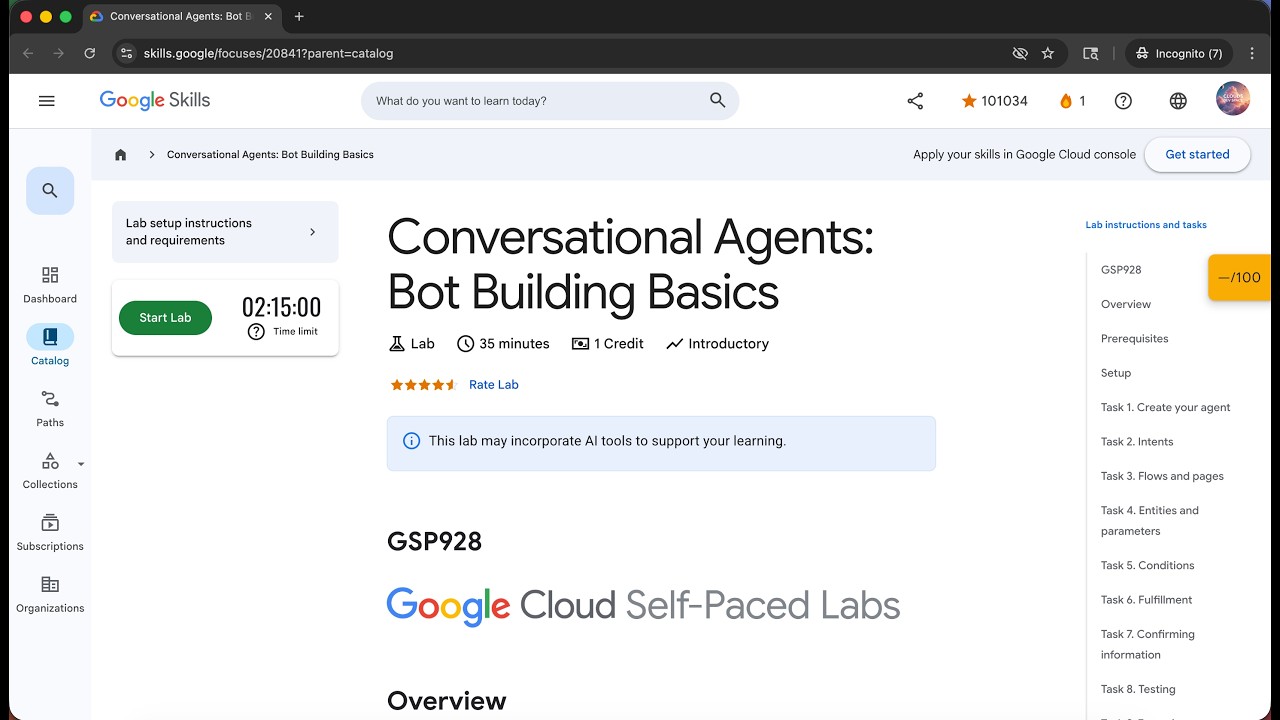Open Collections in the sidebar
The image size is (1280, 720).
click(x=50, y=471)
